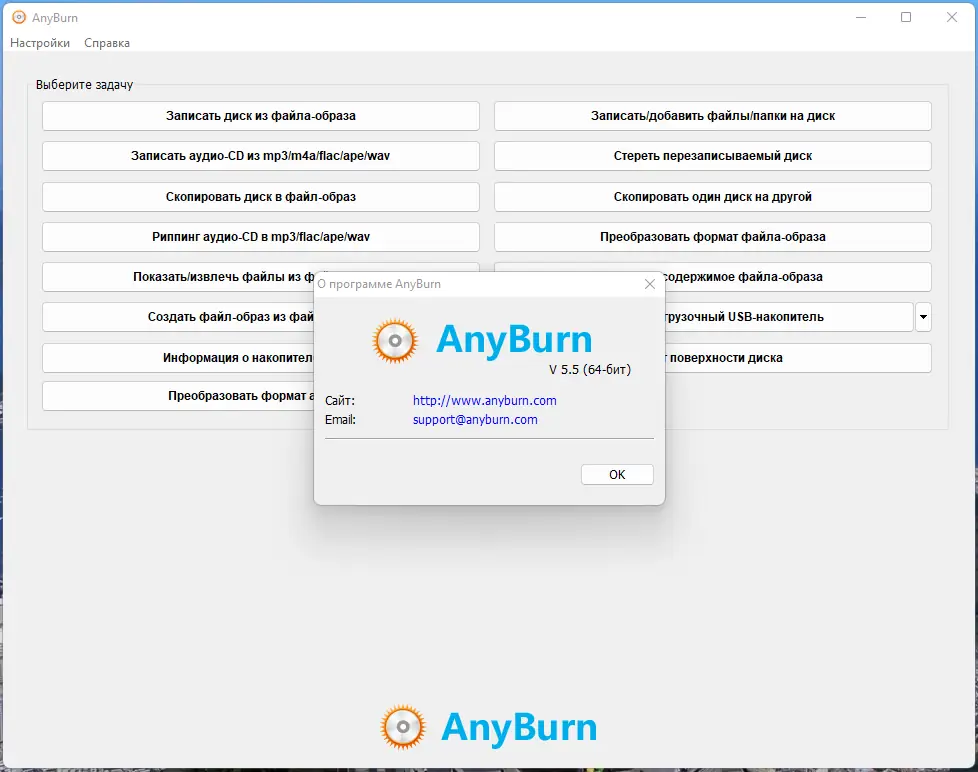Click the 'поверхности диска' button
978x772 pixels.
[798, 358]
